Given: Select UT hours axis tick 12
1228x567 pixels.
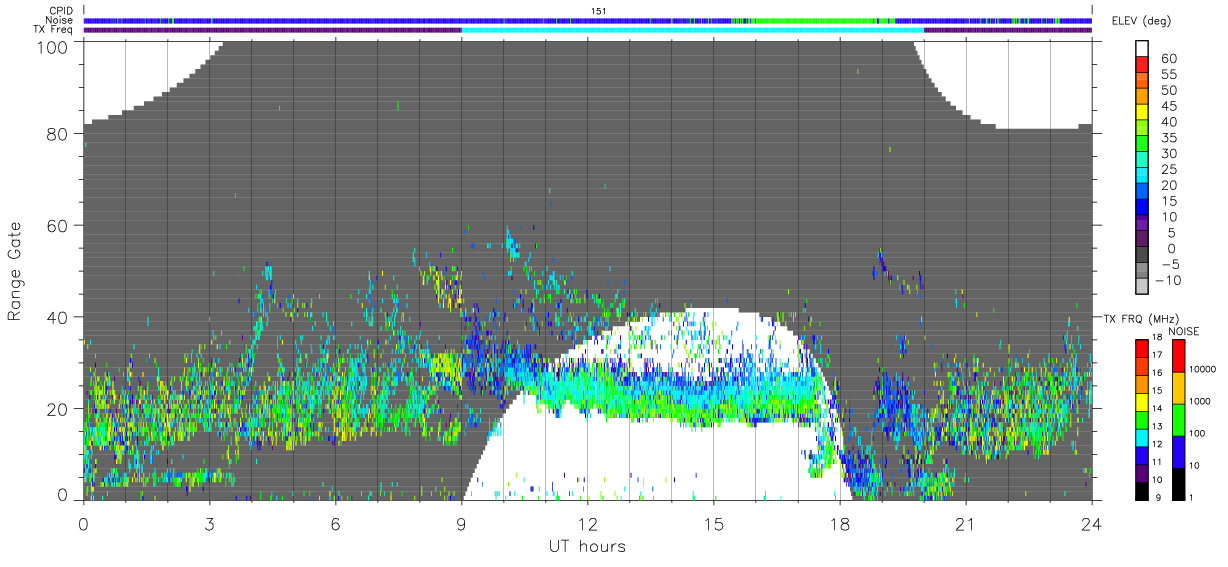Looking at the screenshot, I should [587, 524].
